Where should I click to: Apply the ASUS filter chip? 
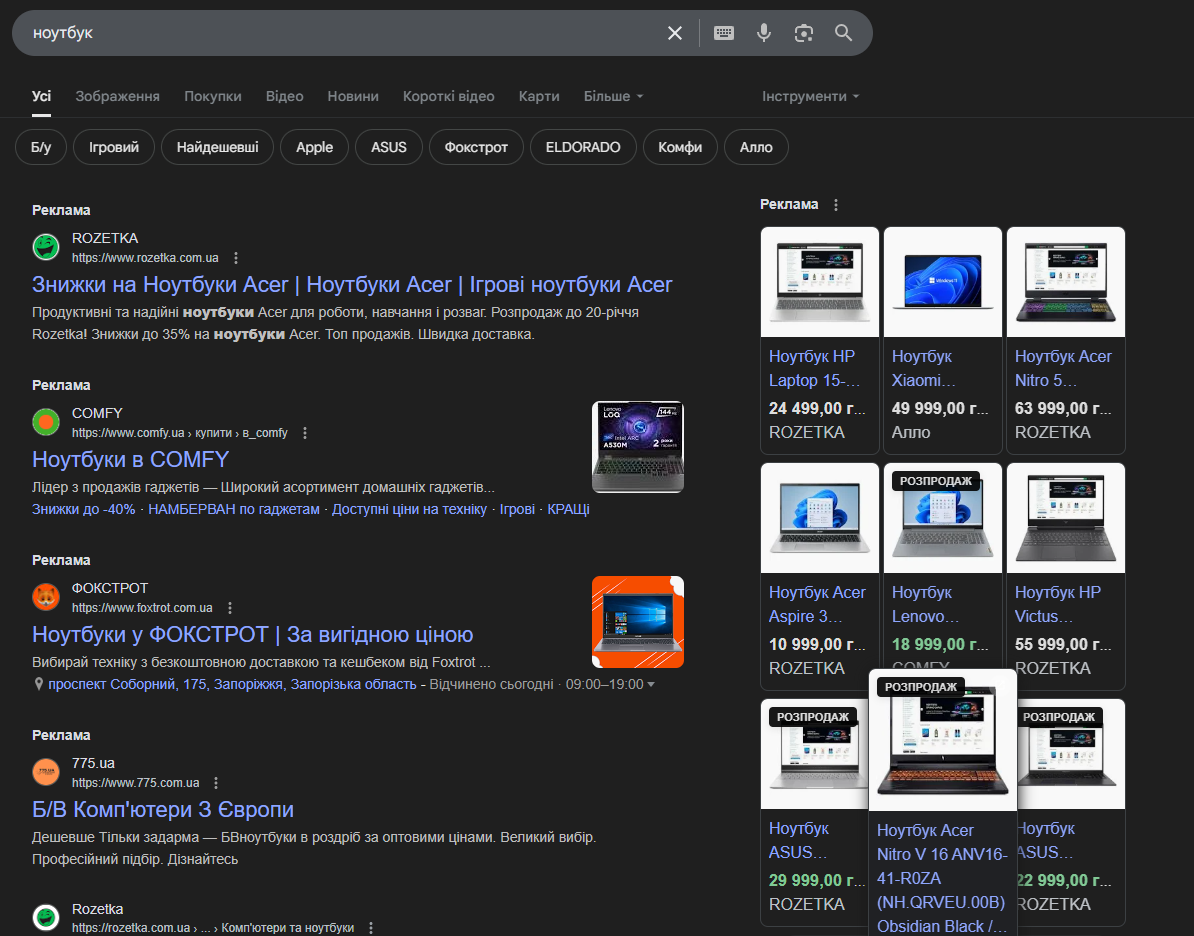click(389, 147)
